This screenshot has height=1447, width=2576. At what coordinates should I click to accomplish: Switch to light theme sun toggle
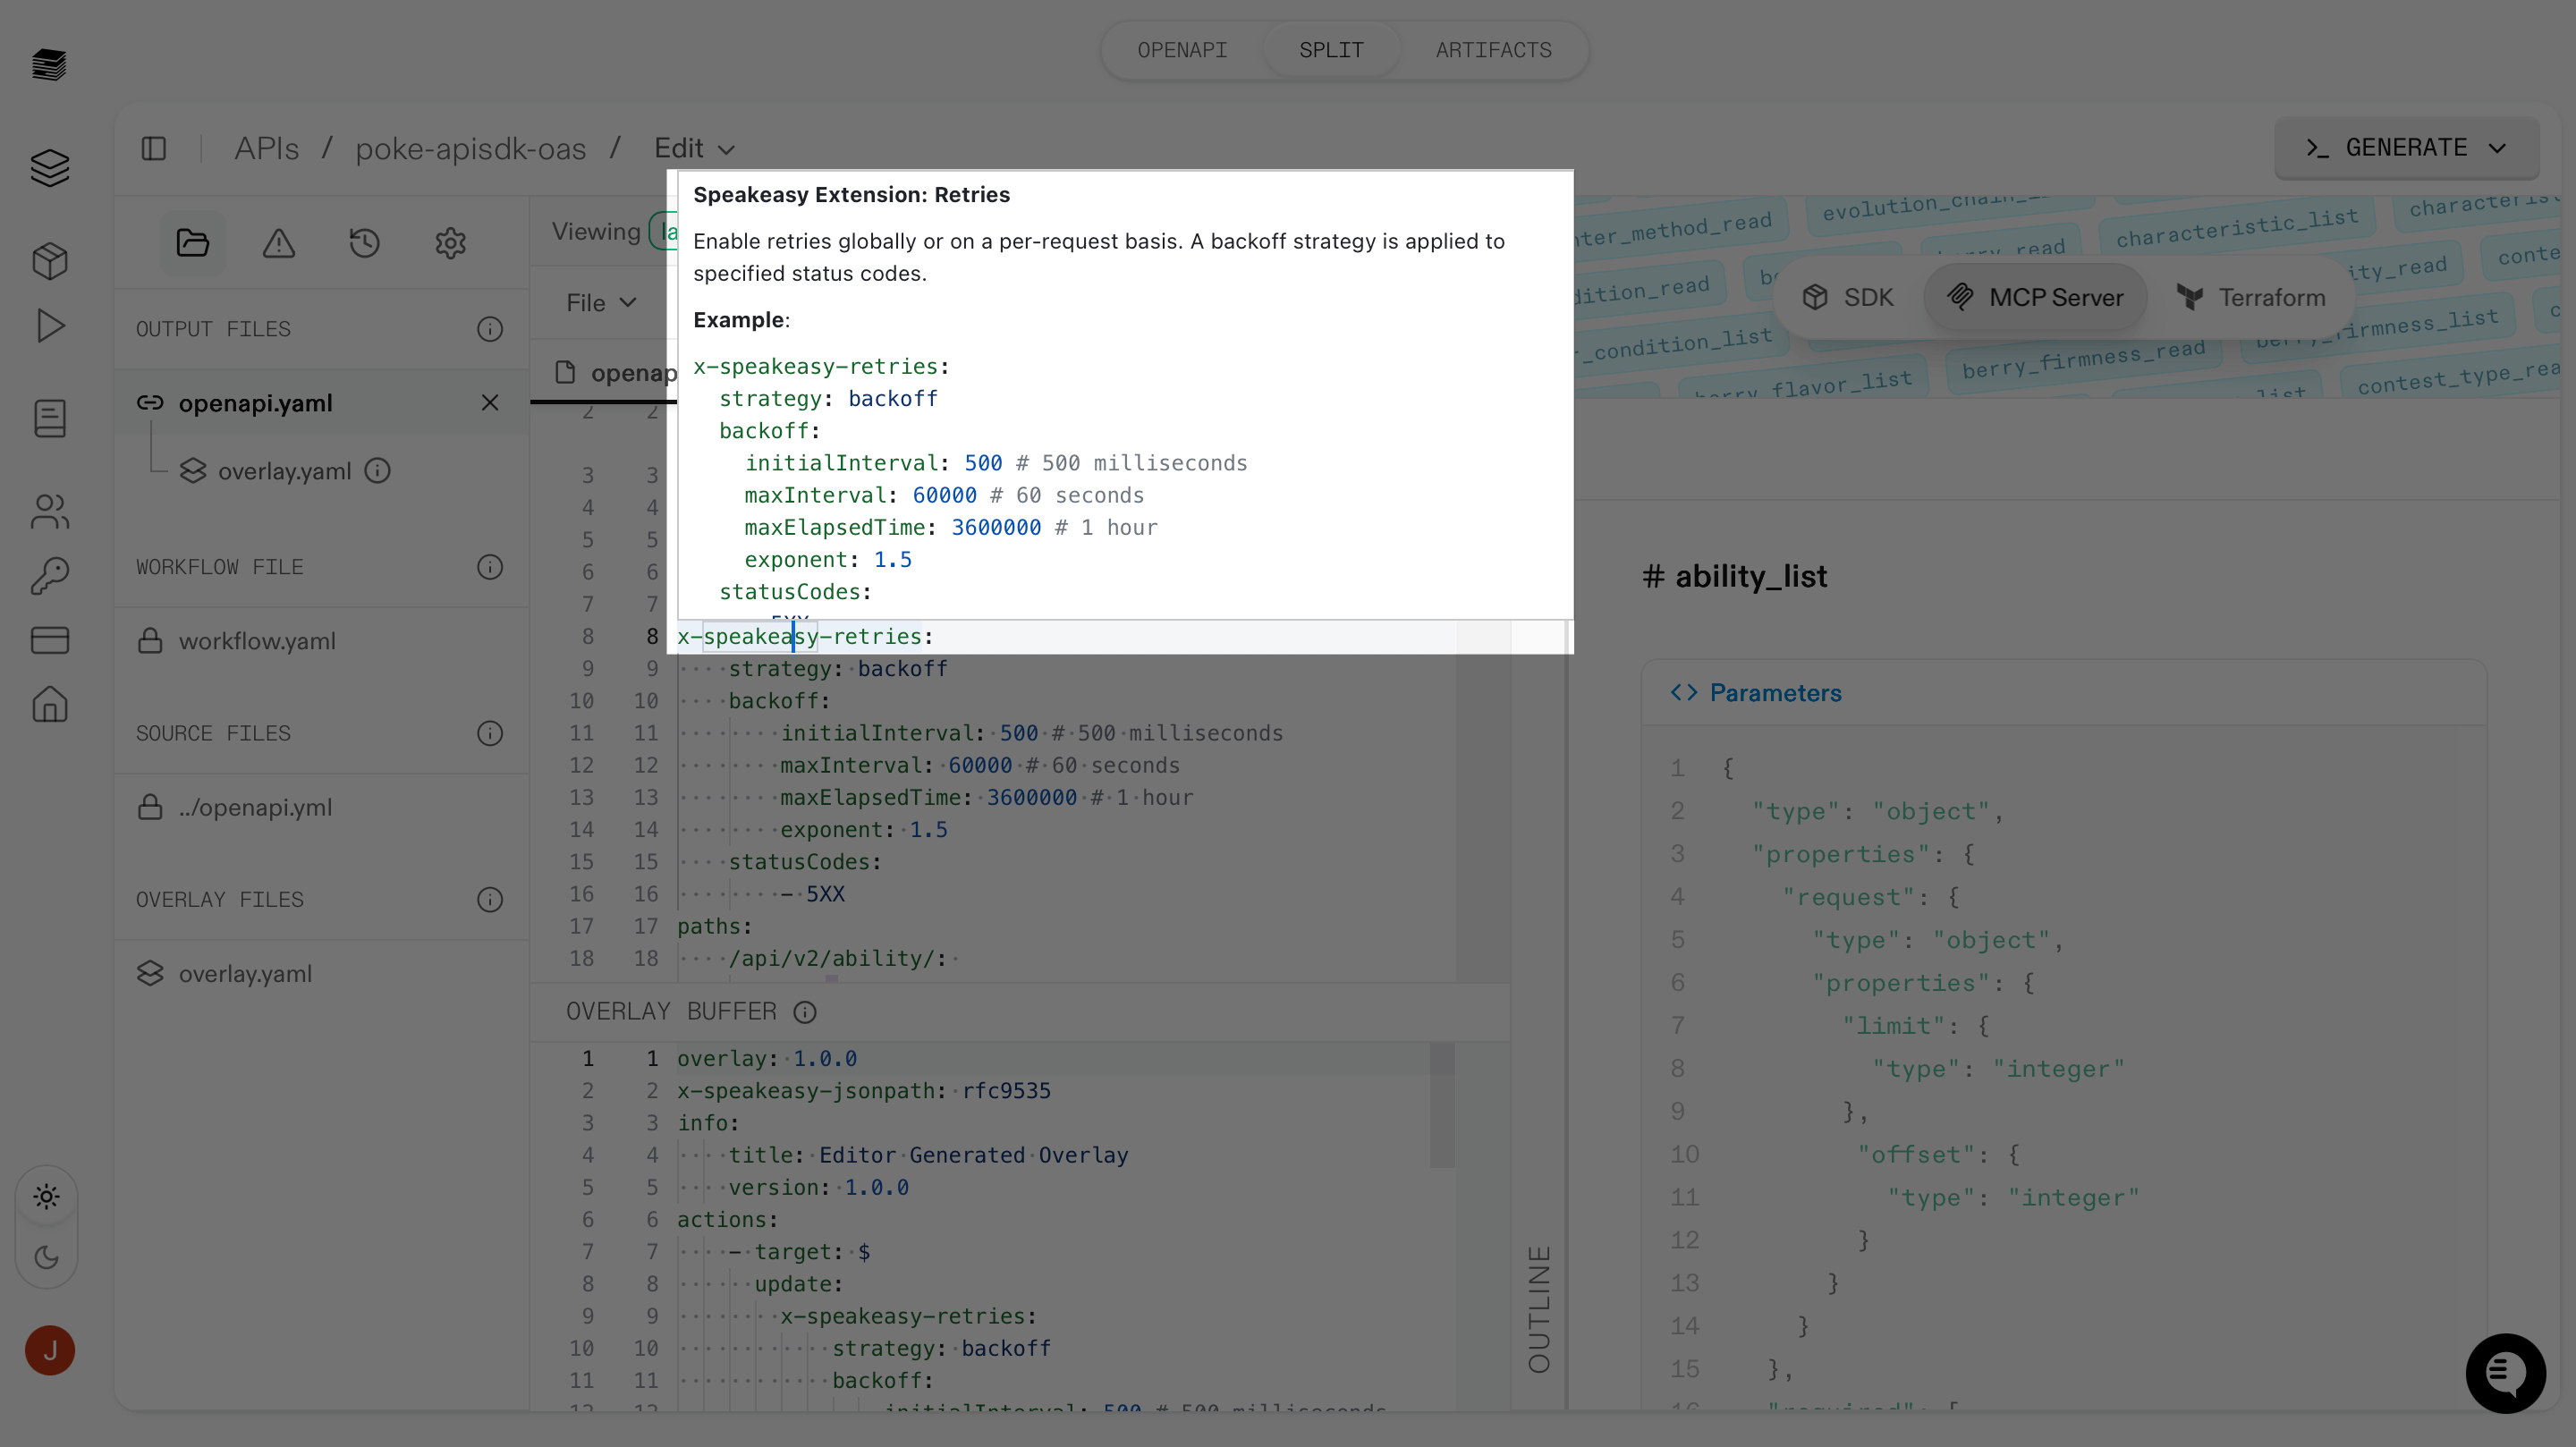(x=46, y=1196)
